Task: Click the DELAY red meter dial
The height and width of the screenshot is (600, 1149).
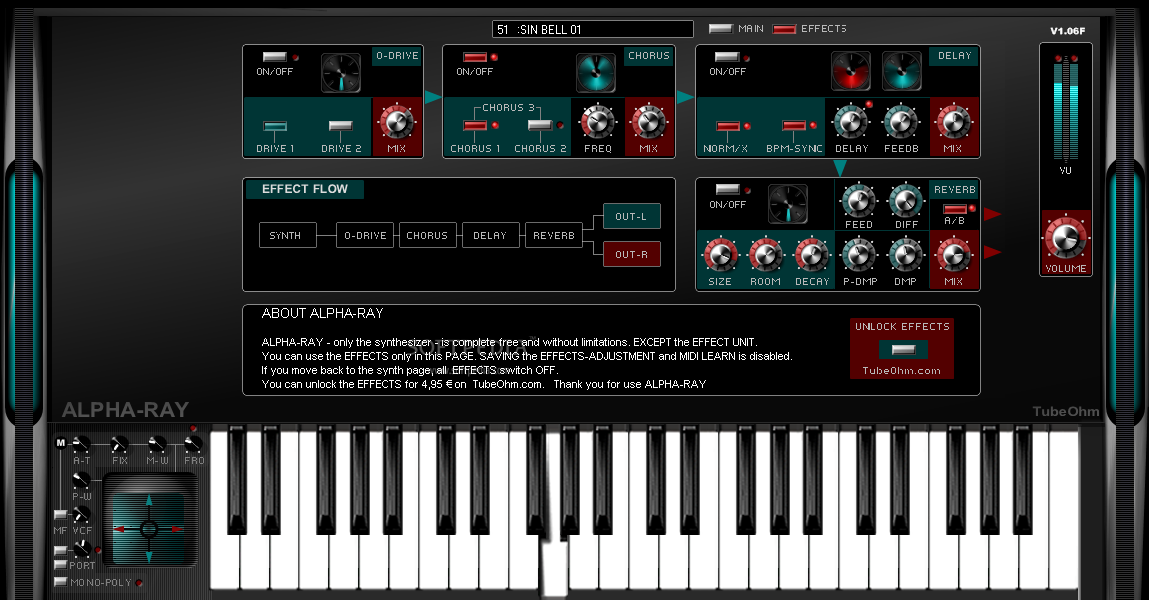Action: pyautogui.click(x=851, y=71)
